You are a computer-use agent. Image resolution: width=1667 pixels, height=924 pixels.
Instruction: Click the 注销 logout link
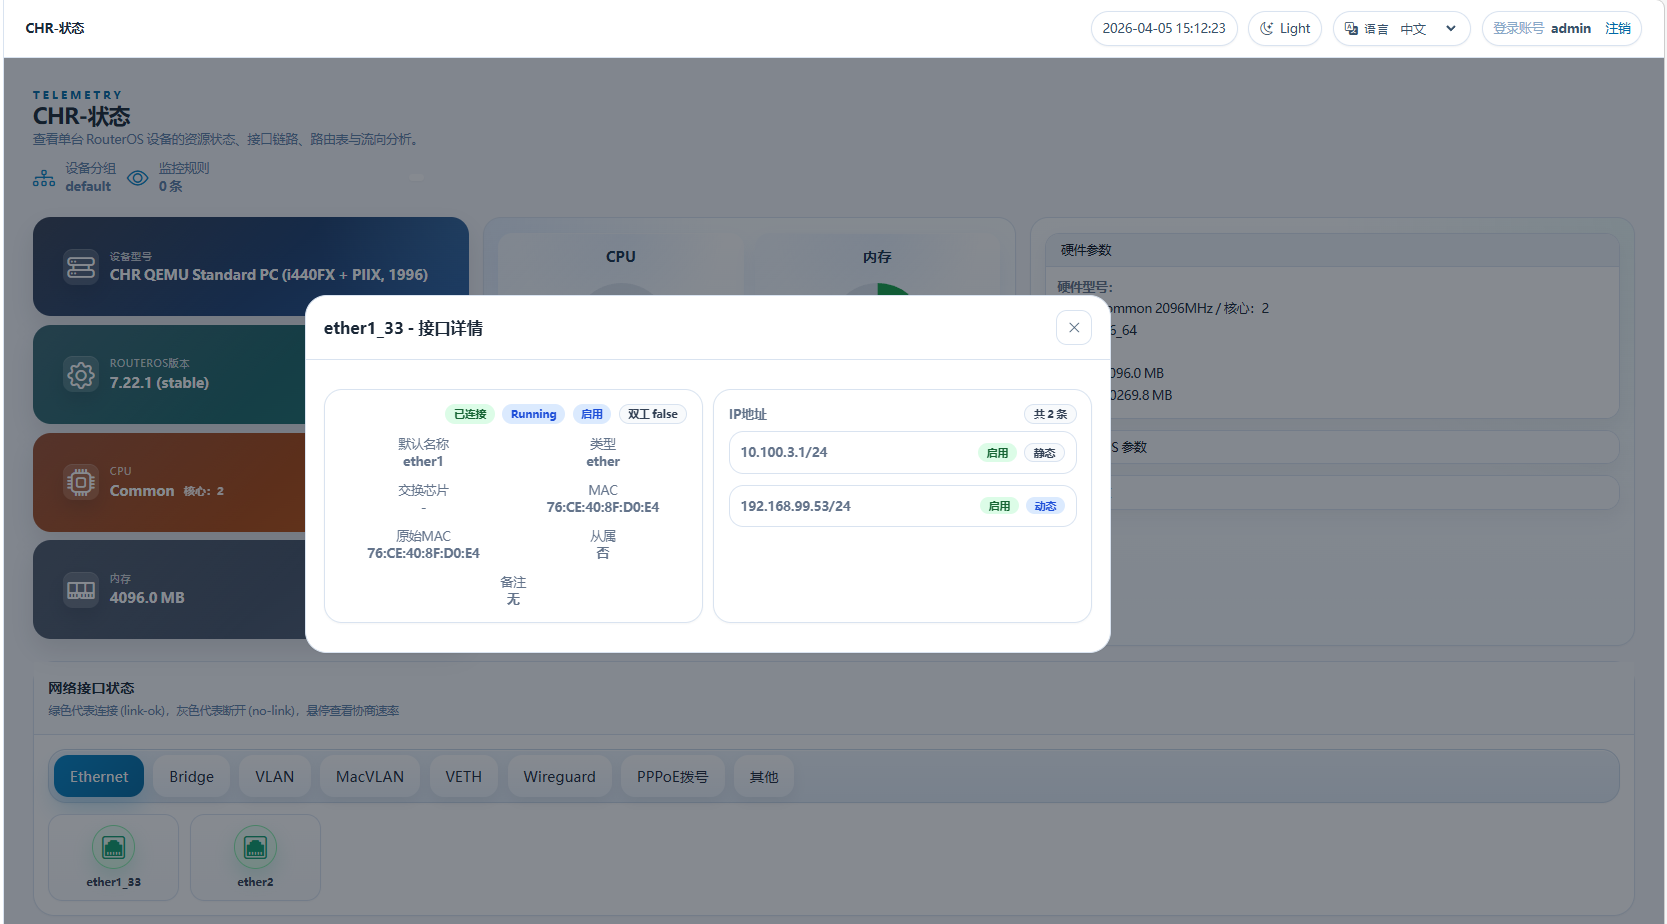(x=1617, y=29)
